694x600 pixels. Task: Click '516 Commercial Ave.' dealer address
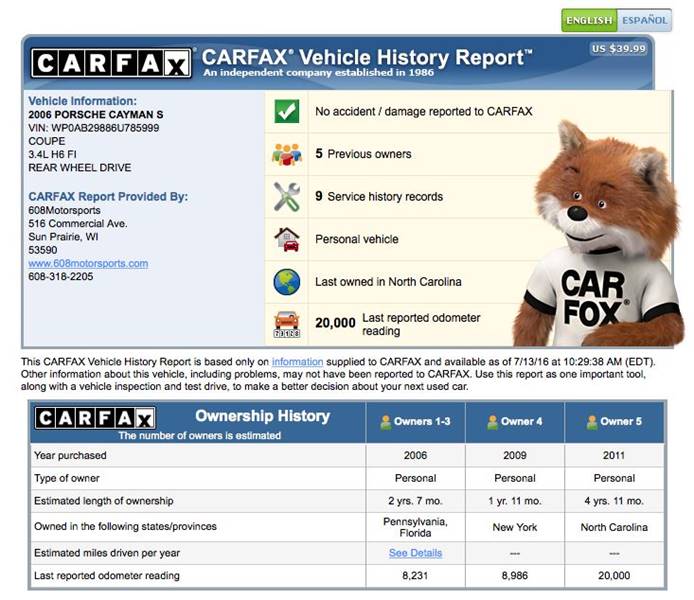[x=78, y=223]
